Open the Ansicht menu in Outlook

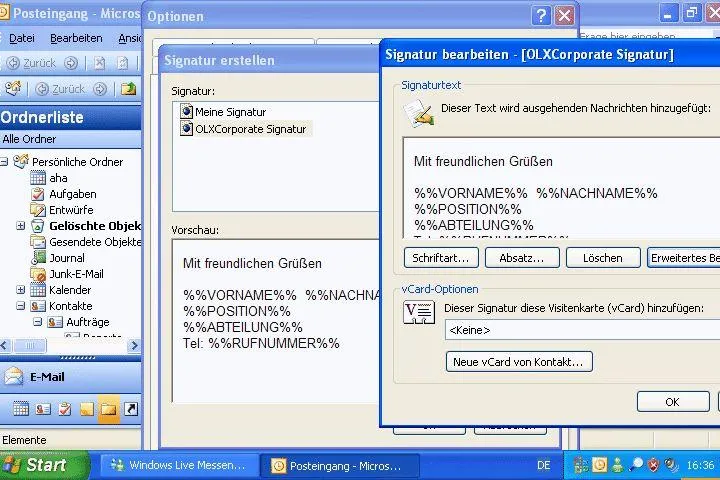click(x=130, y=38)
